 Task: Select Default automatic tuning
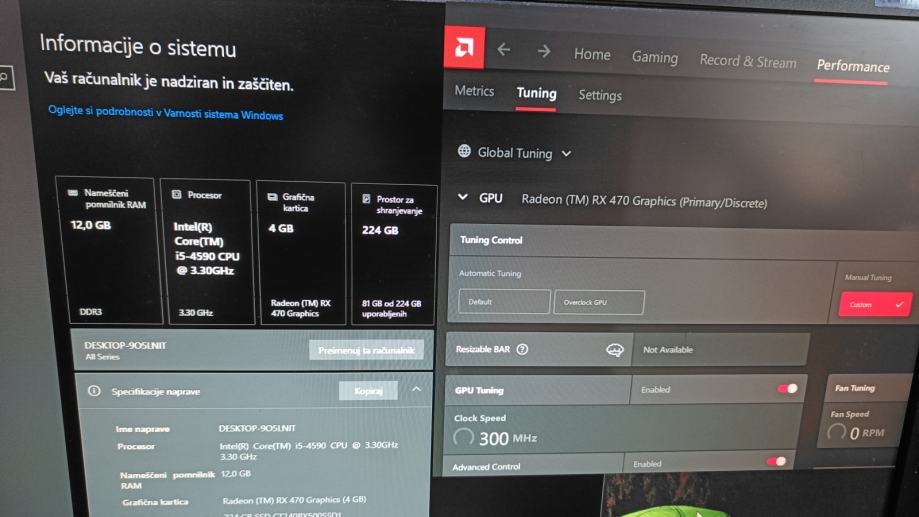(504, 302)
